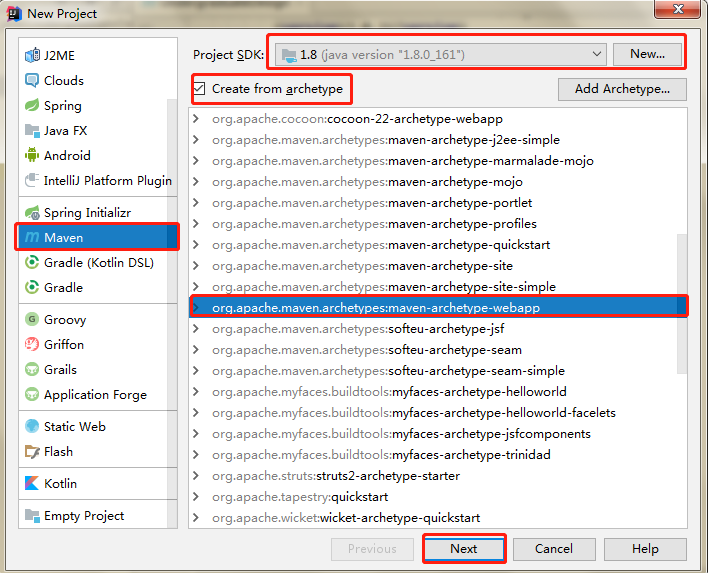
Task: Click the Gradle icon
Action: pos(32,287)
